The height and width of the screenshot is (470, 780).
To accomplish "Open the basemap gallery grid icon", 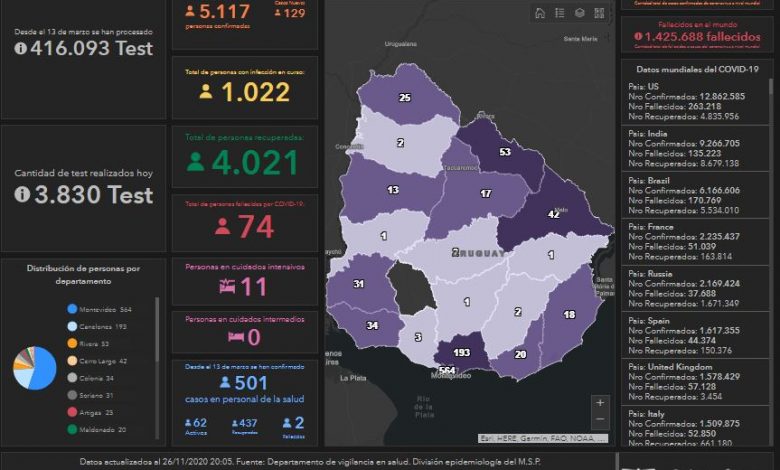I will (599, 13).
